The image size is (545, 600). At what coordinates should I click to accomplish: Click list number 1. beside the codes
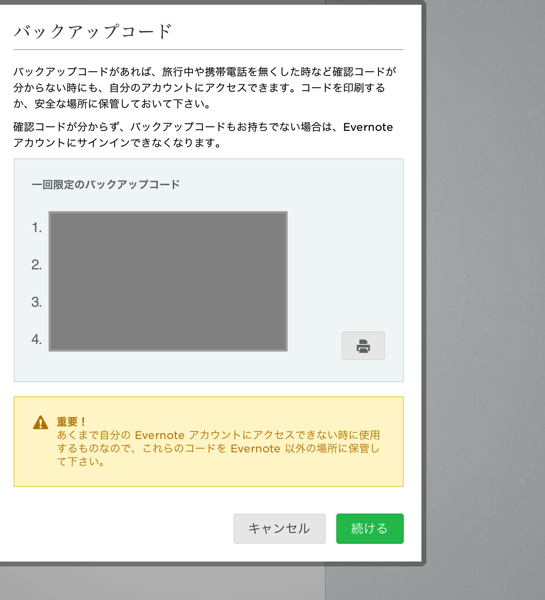tap(37, 228)
